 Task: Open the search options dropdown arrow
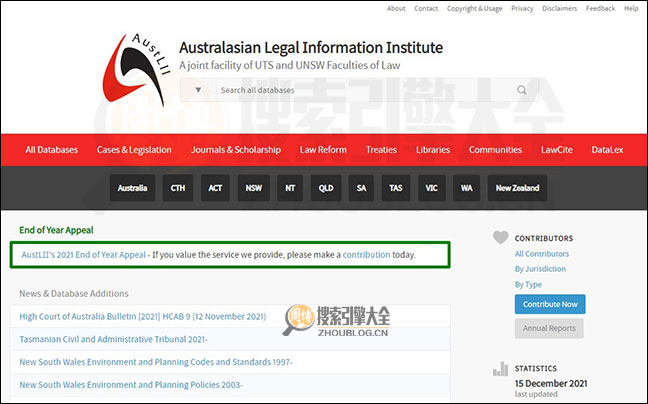198,90
